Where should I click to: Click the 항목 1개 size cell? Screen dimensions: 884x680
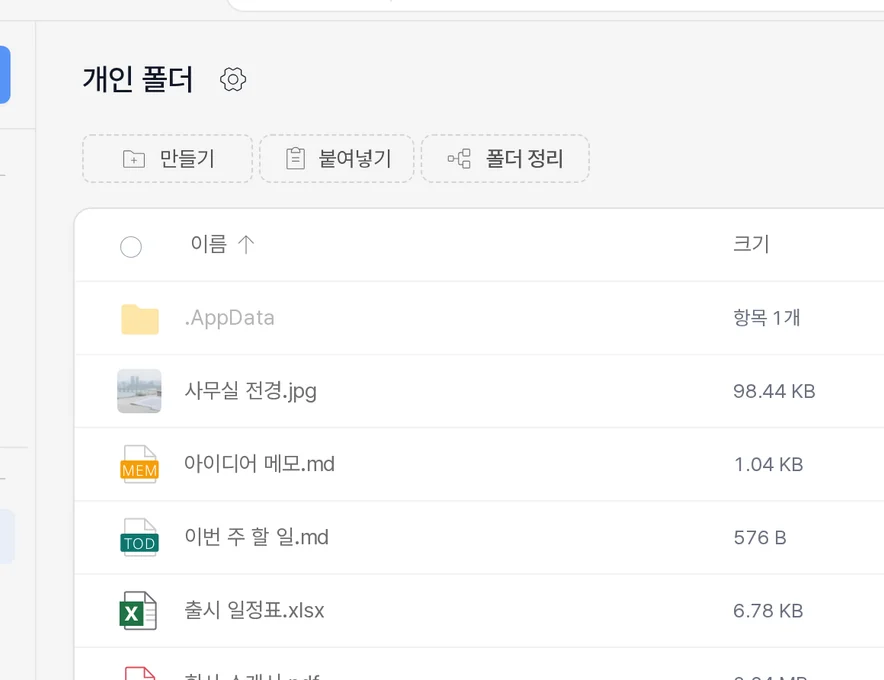(767, 318)
